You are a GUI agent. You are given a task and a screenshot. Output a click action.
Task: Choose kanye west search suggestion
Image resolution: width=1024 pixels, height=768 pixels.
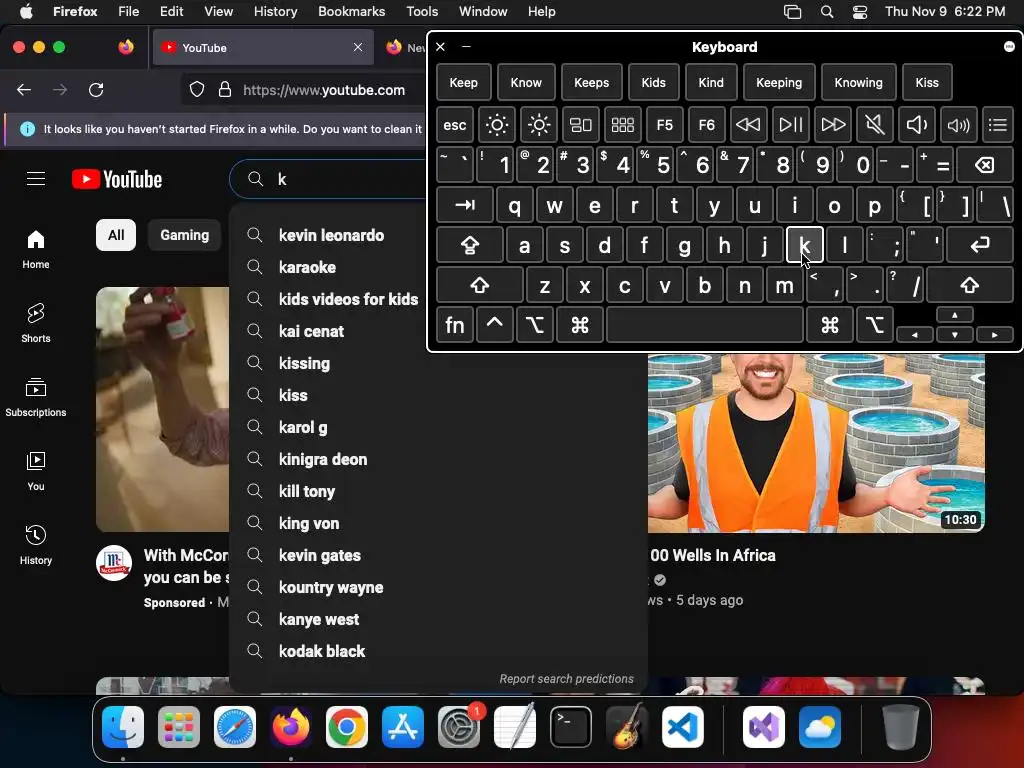coord(438,619)
